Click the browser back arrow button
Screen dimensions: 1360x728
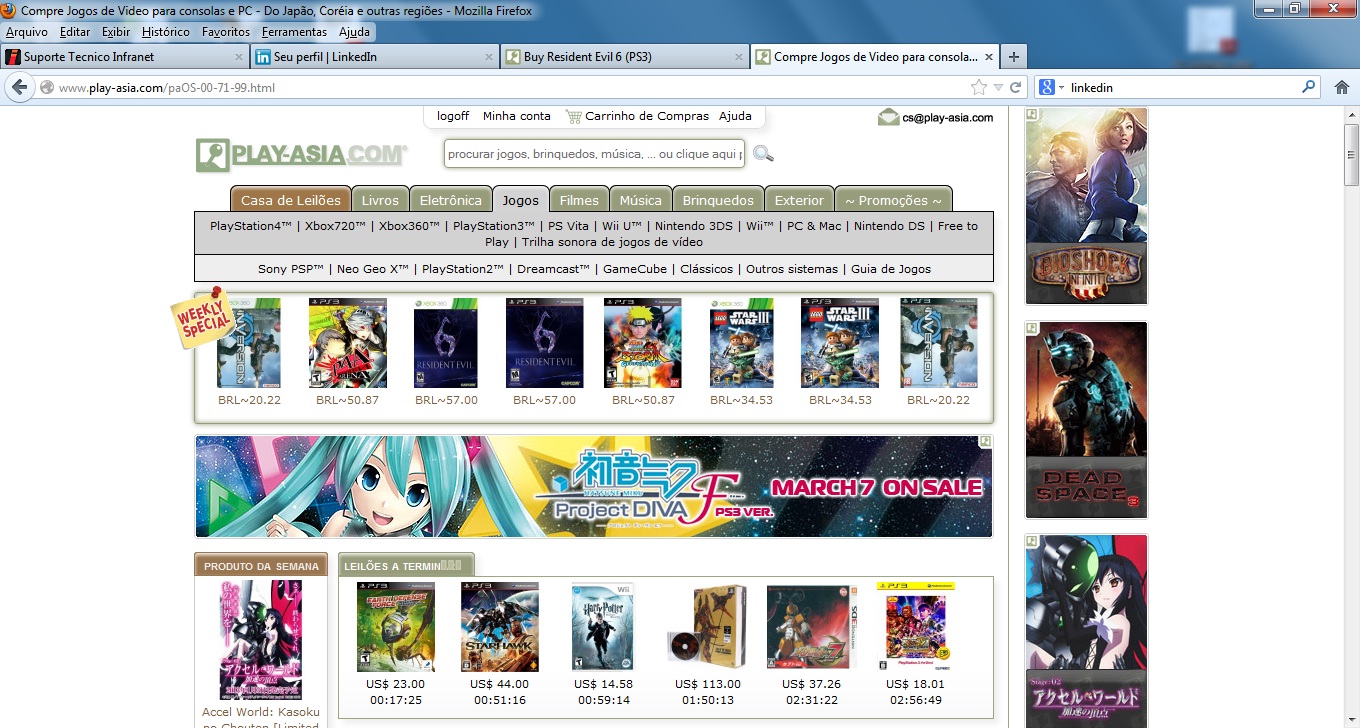tap(19, 88)
